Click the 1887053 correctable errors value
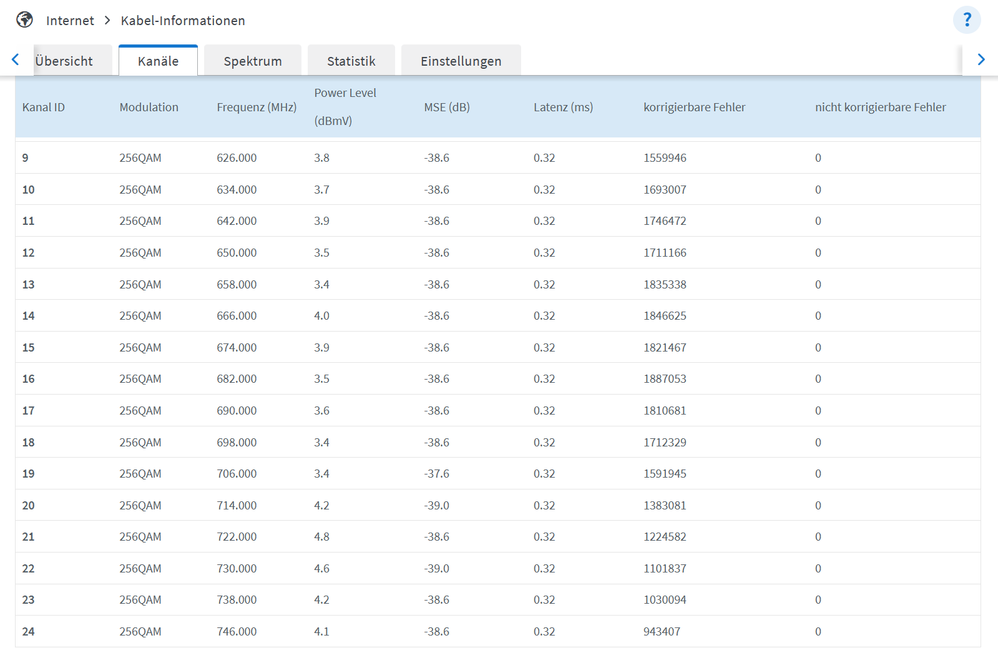 (x=665, y=379)
